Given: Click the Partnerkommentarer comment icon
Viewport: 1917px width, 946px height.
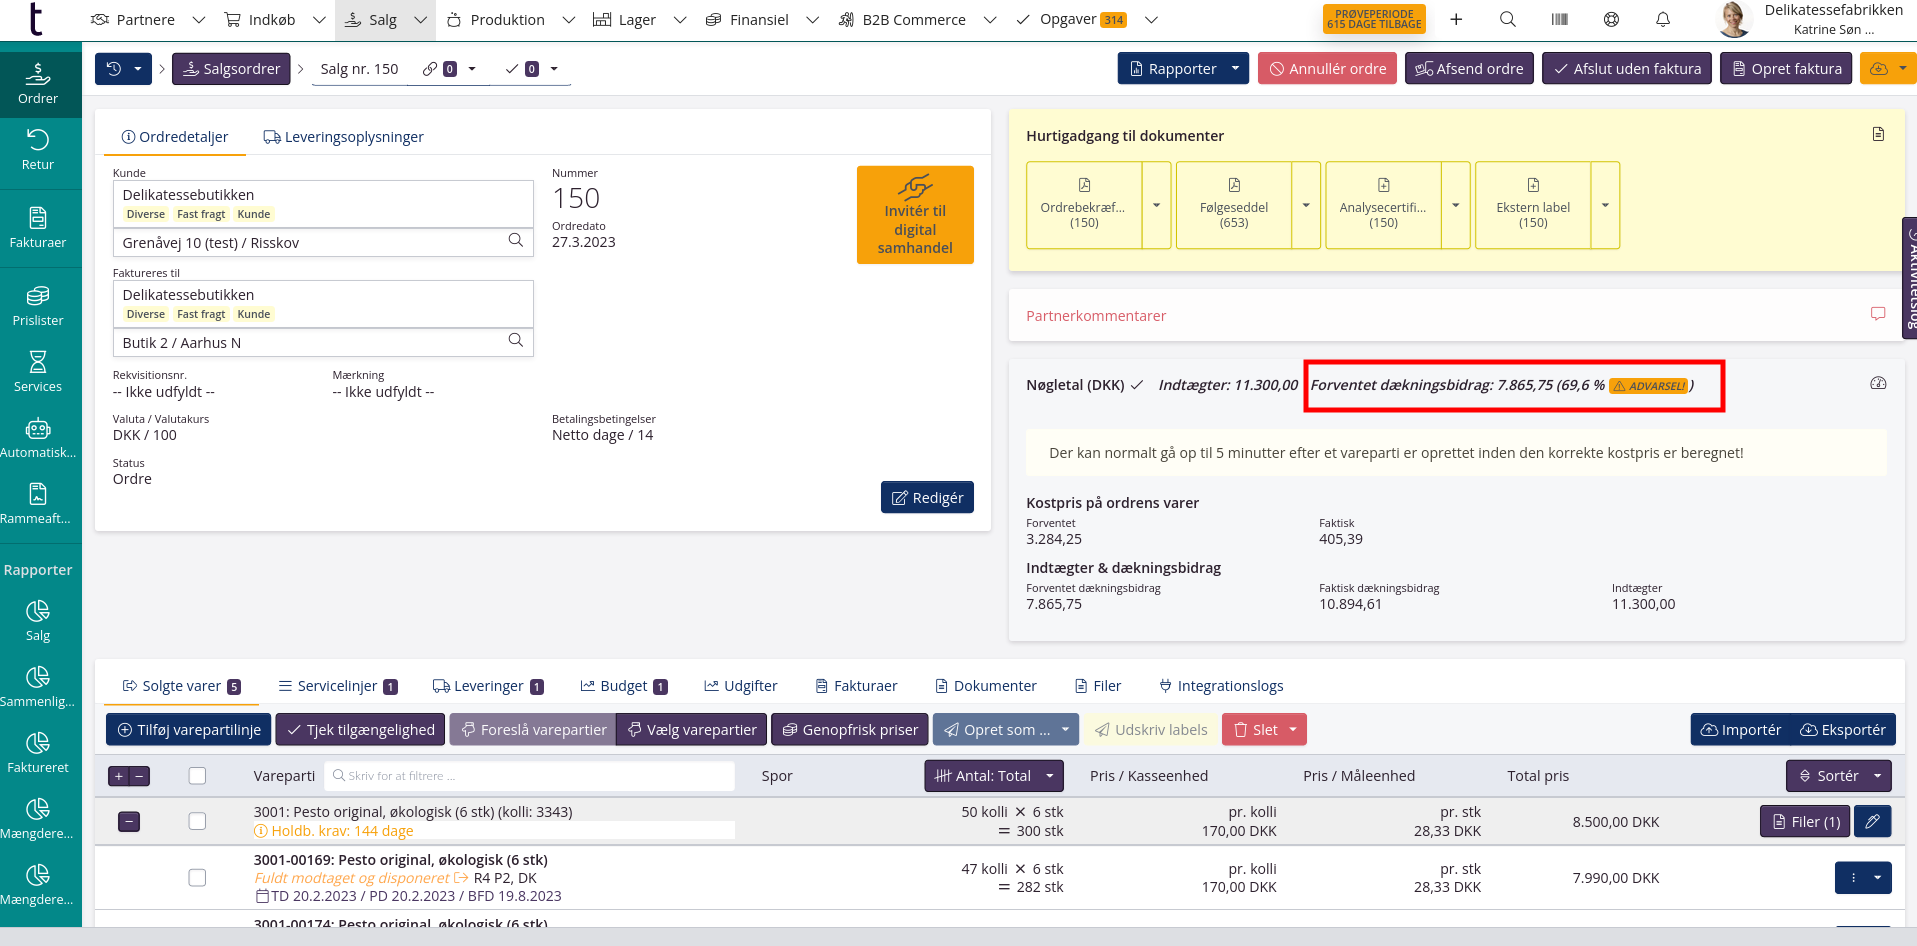Looking at the screenshot, I should 1878,314.
